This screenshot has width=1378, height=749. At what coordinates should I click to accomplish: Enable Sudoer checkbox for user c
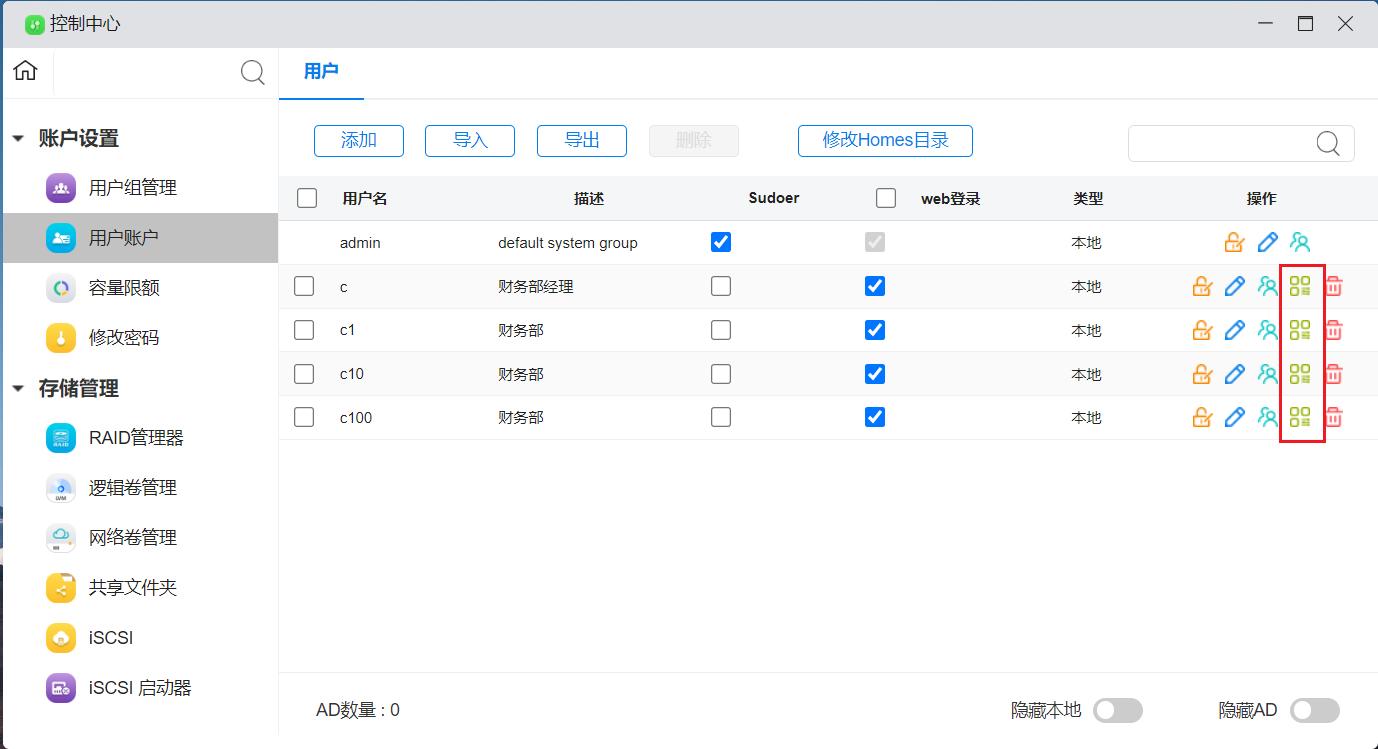[x=721, y=286]
